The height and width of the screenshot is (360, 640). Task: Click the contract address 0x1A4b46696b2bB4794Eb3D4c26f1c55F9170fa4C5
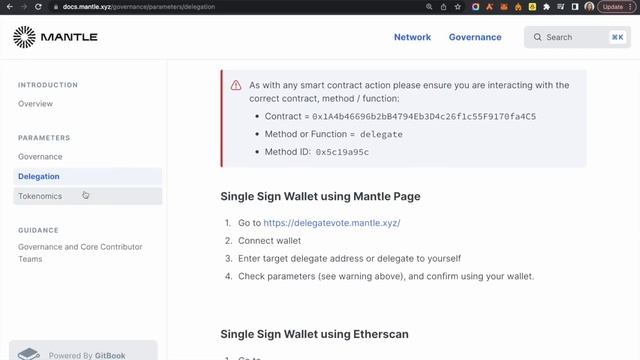pos(424,116)
